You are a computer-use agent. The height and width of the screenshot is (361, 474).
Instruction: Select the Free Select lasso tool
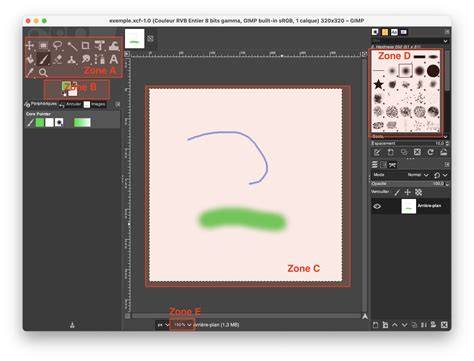point(58,45)
